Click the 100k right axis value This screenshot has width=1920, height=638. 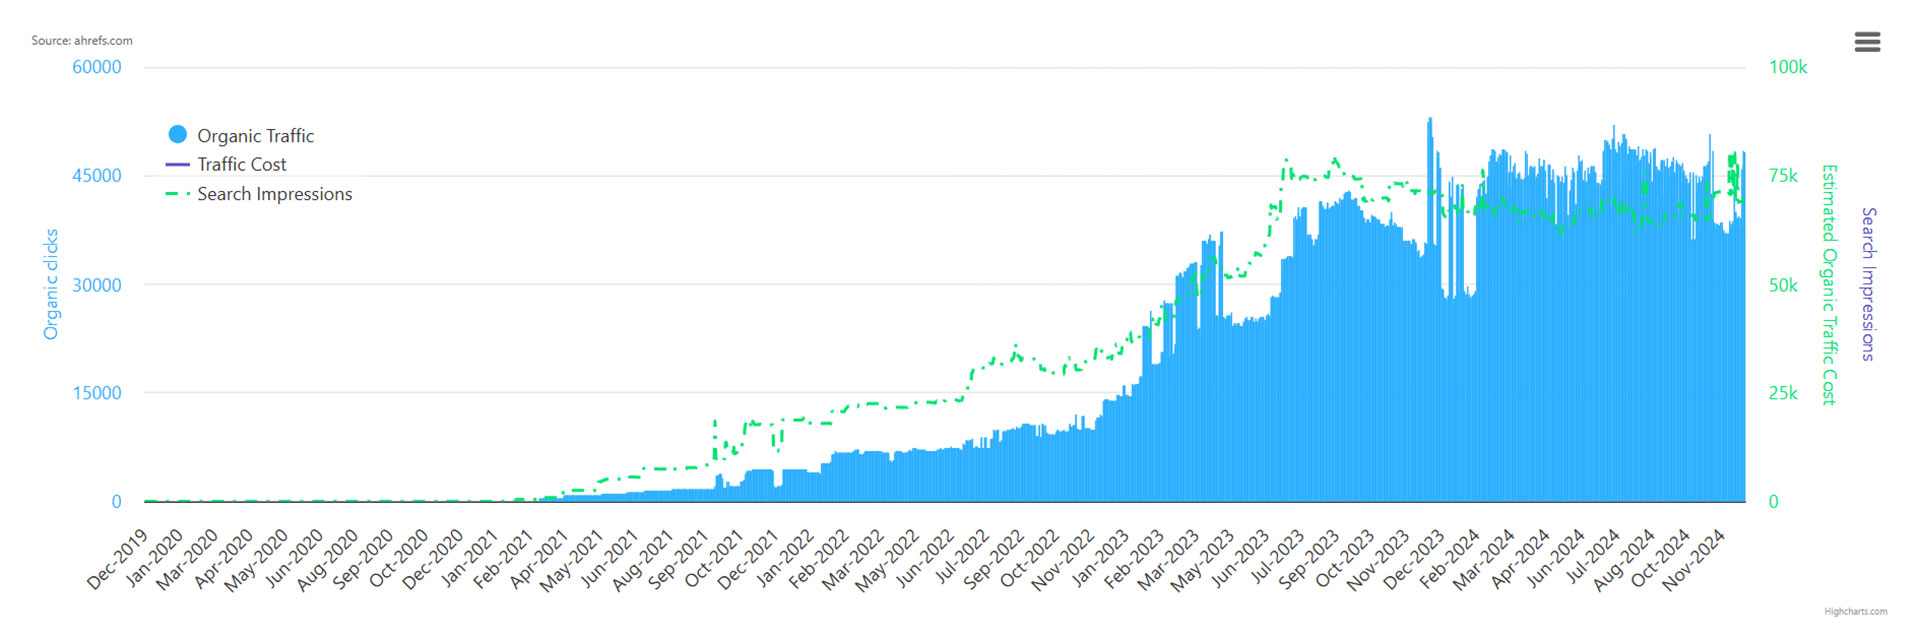pyautogui.click(x=1788, y=67)
